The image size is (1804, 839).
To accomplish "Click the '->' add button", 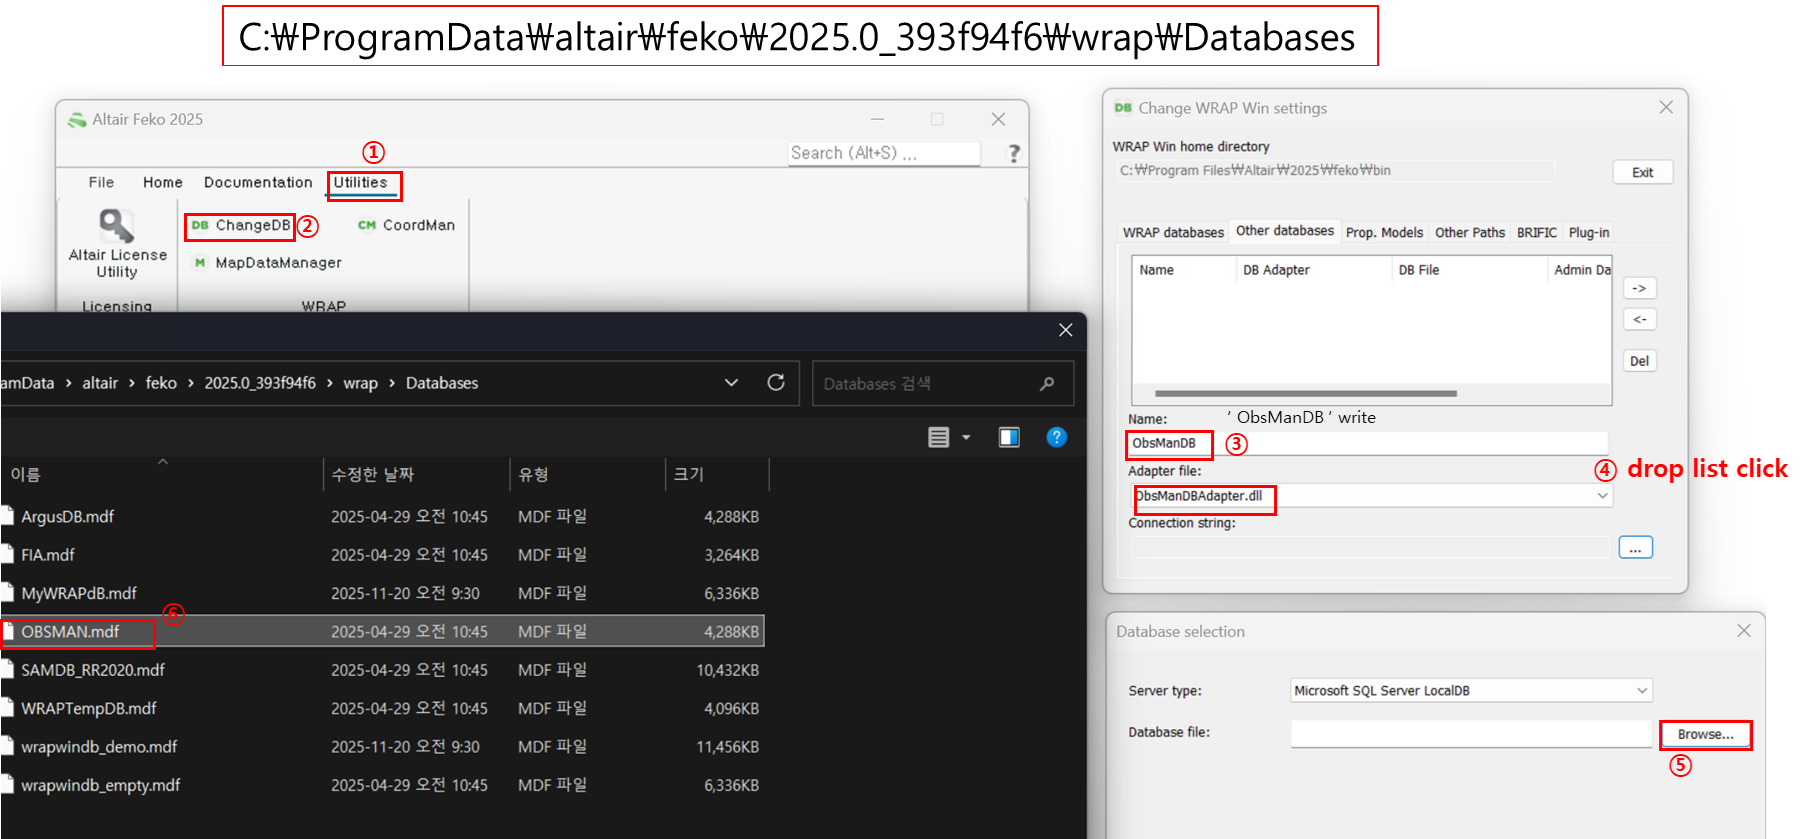I will tap(1639, 288).
